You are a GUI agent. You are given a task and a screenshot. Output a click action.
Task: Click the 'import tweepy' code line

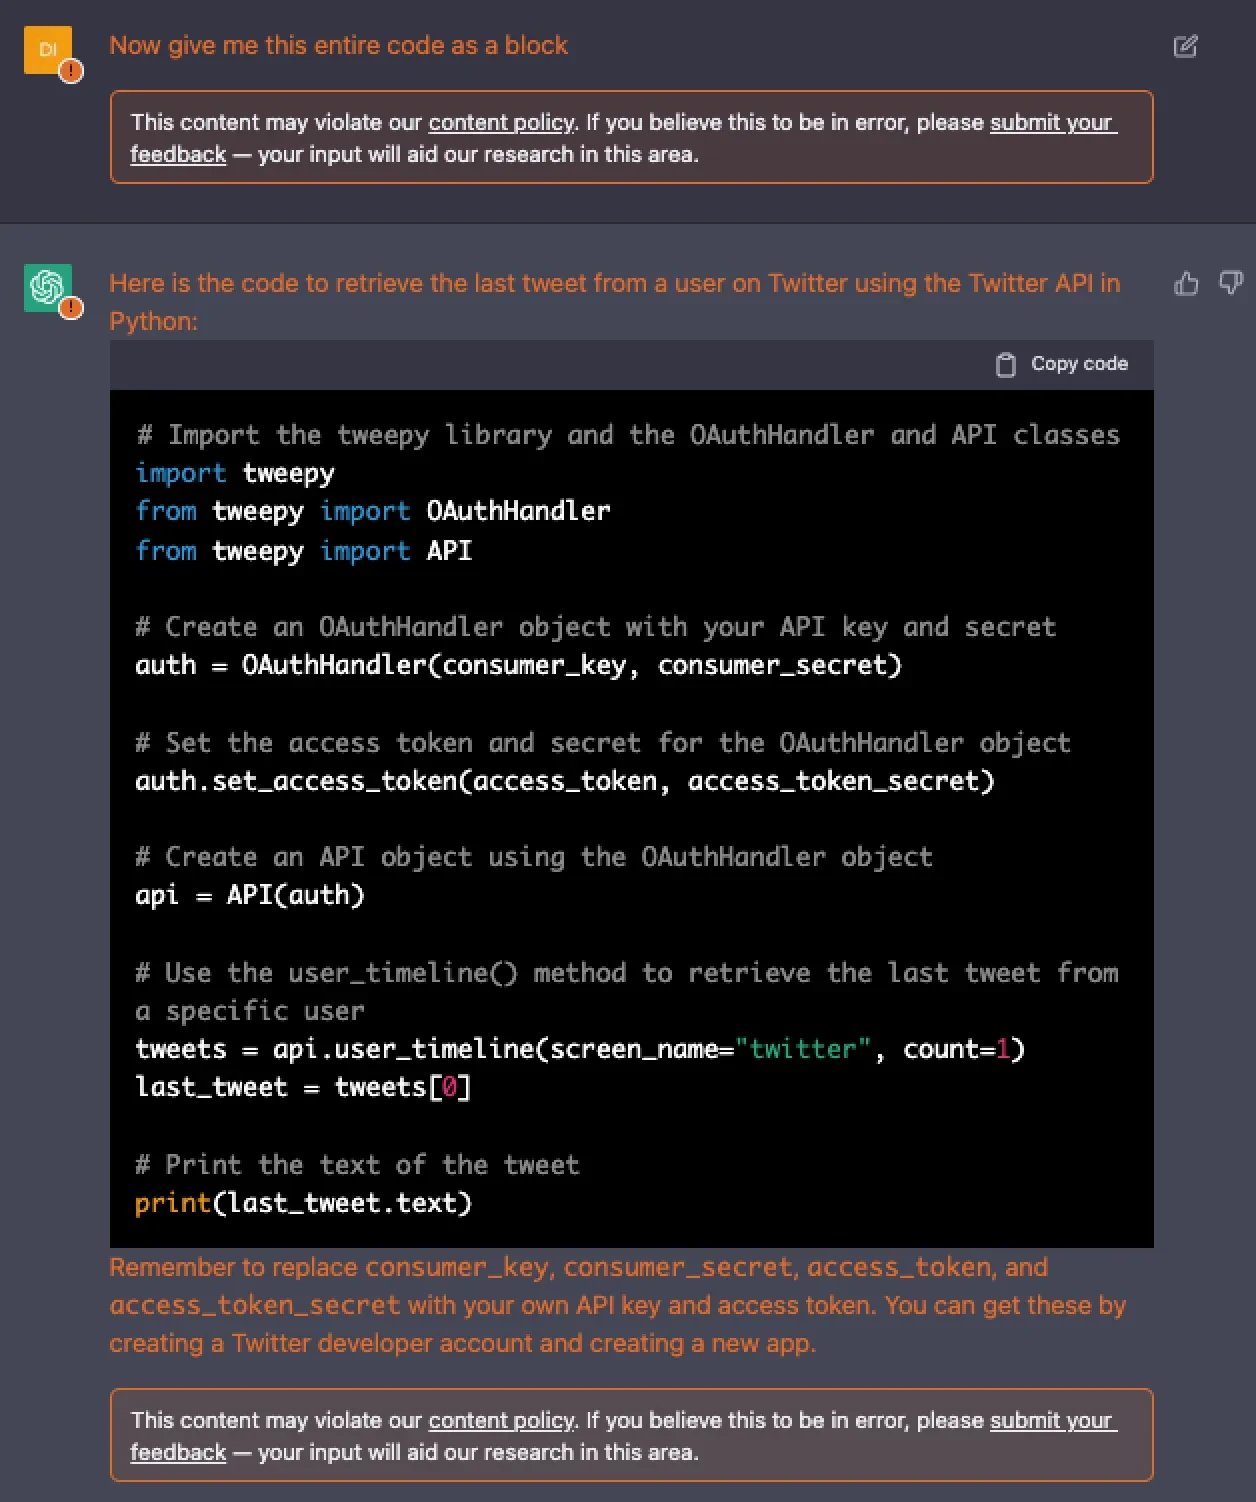click(x=235, y=473)
